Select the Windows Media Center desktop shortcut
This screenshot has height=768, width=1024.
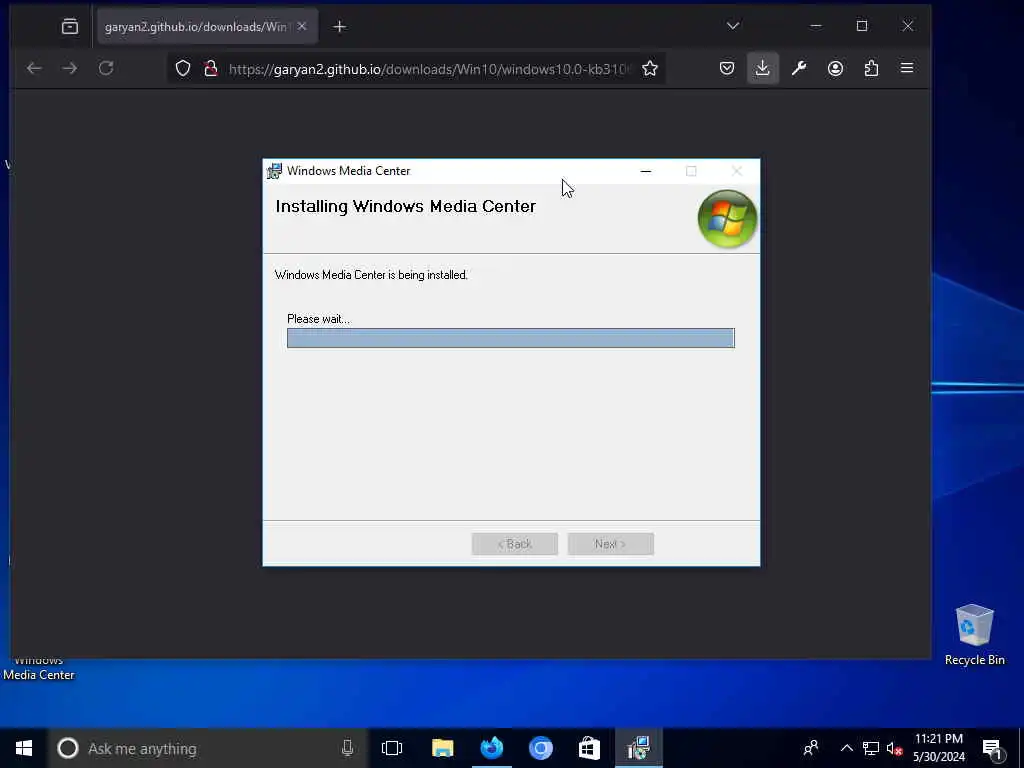[x=38, y=669]
